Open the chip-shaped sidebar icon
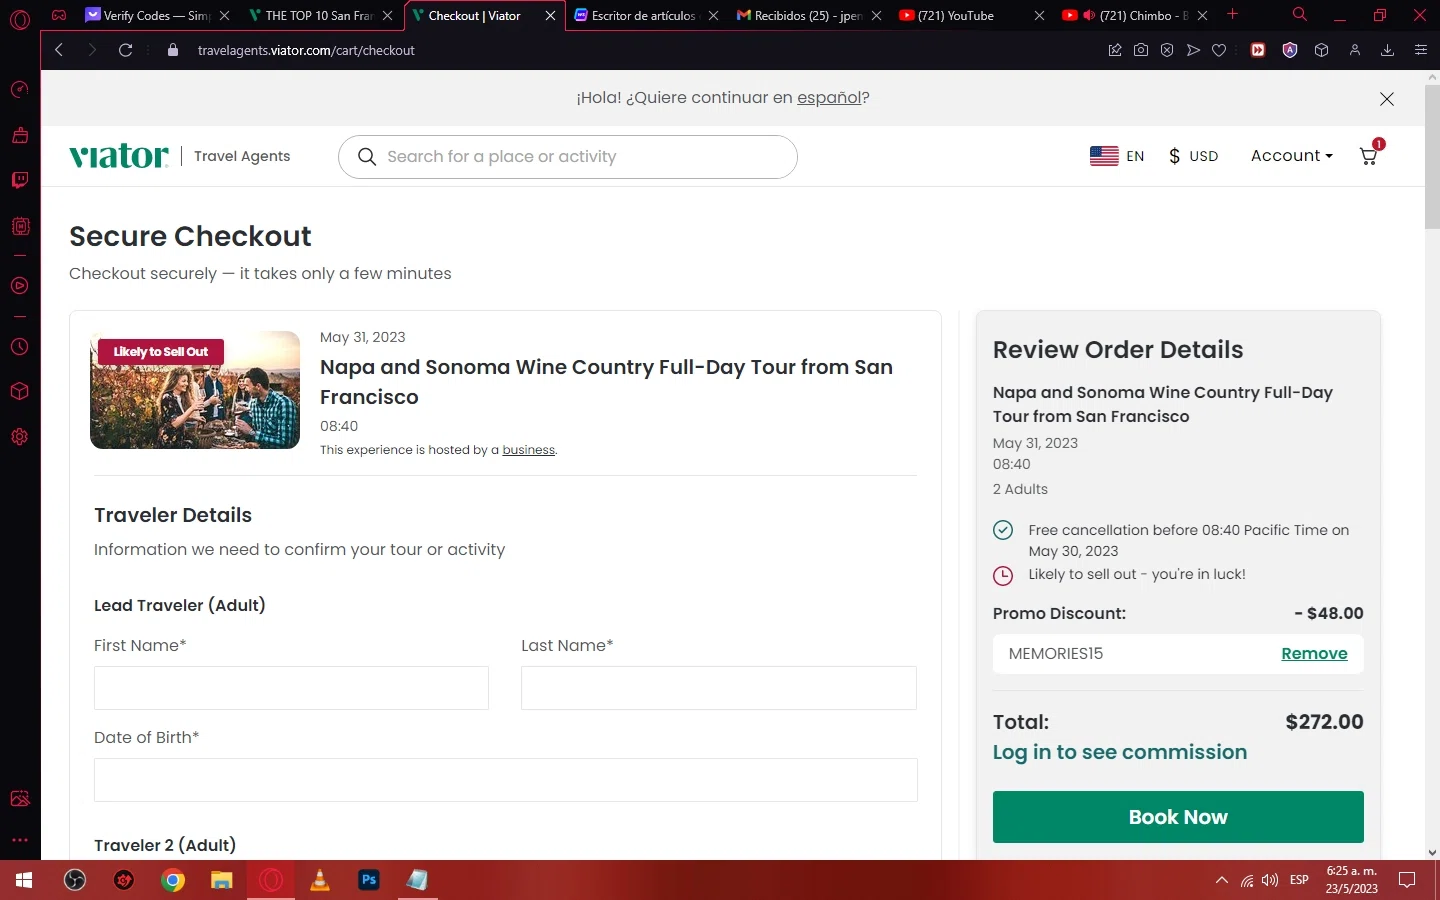The height and width of the screenshot is (900, 1440). [19, 226]
